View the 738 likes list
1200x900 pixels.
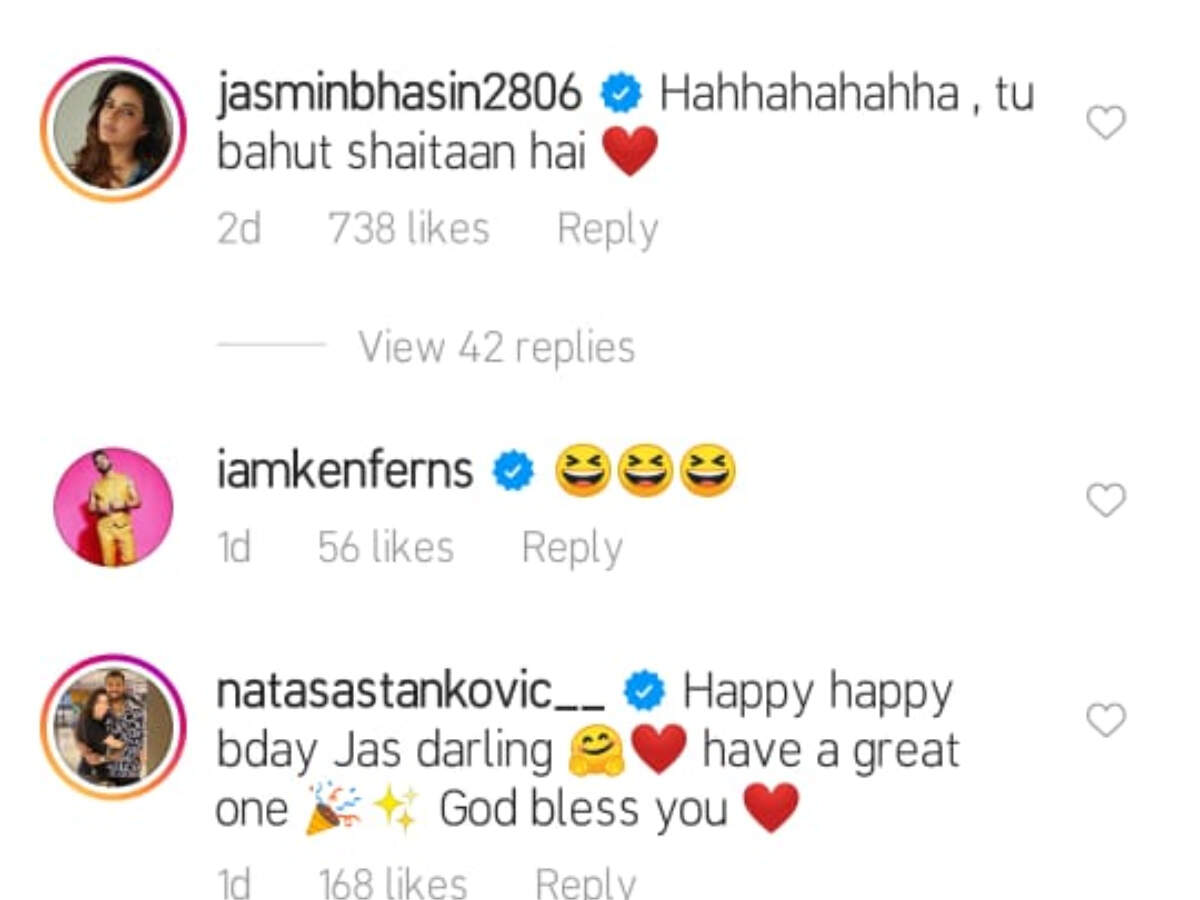(409, 230)
